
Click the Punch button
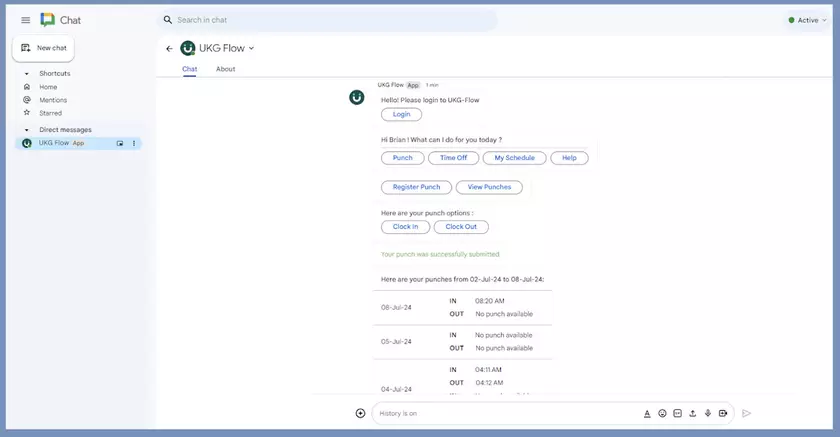coord(402,158)
